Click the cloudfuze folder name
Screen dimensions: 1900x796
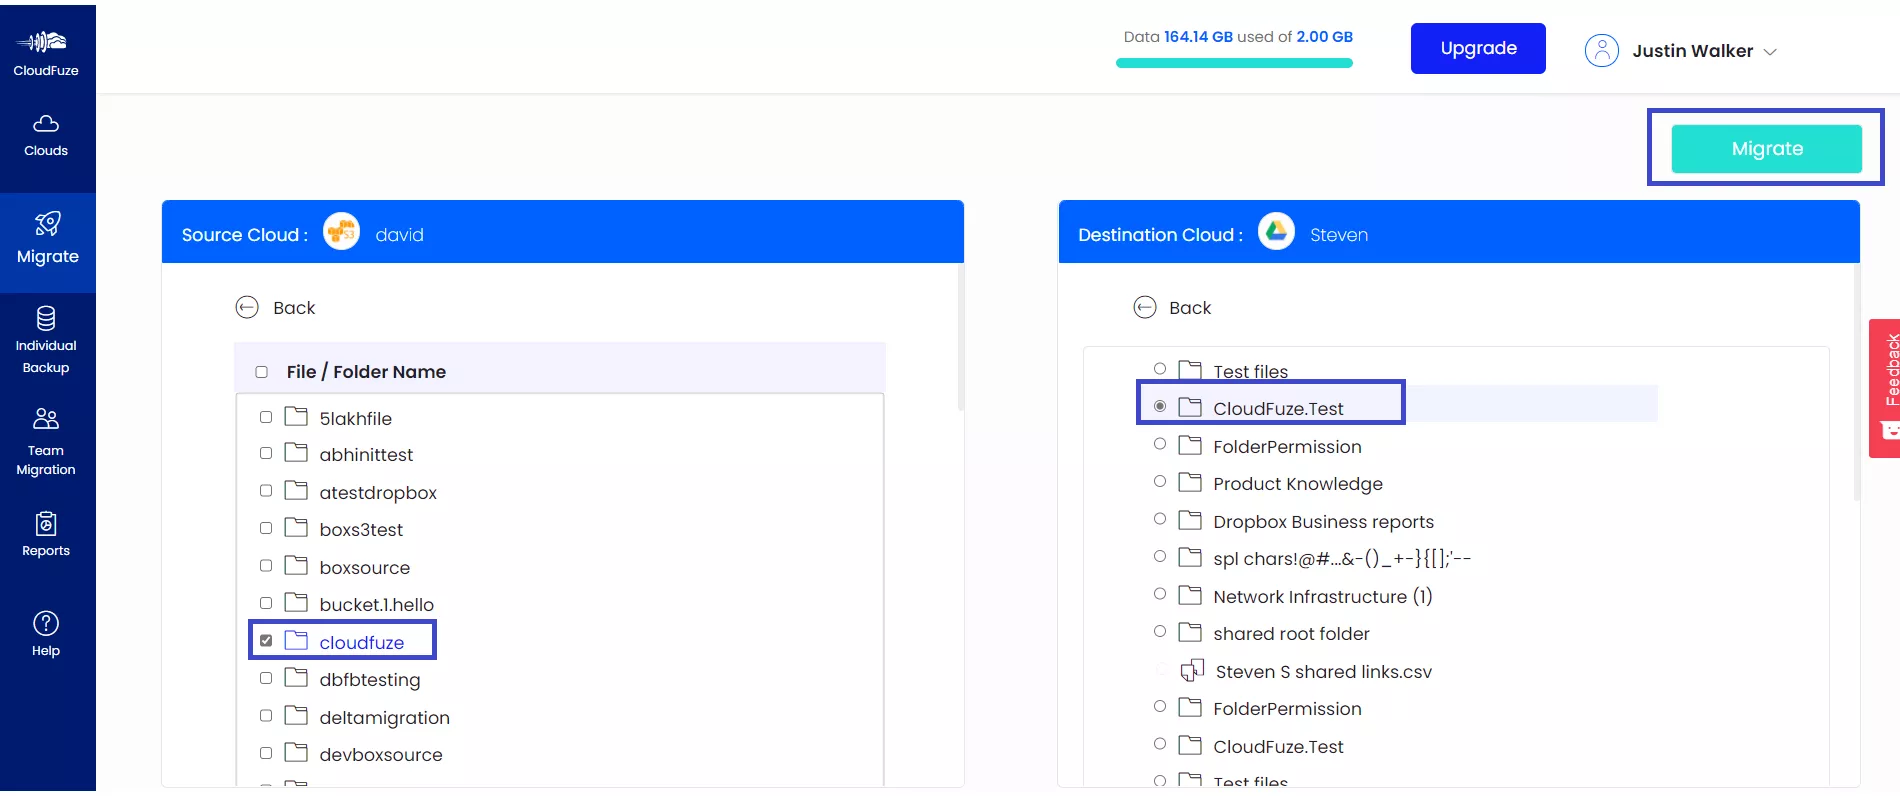(362, 643)
